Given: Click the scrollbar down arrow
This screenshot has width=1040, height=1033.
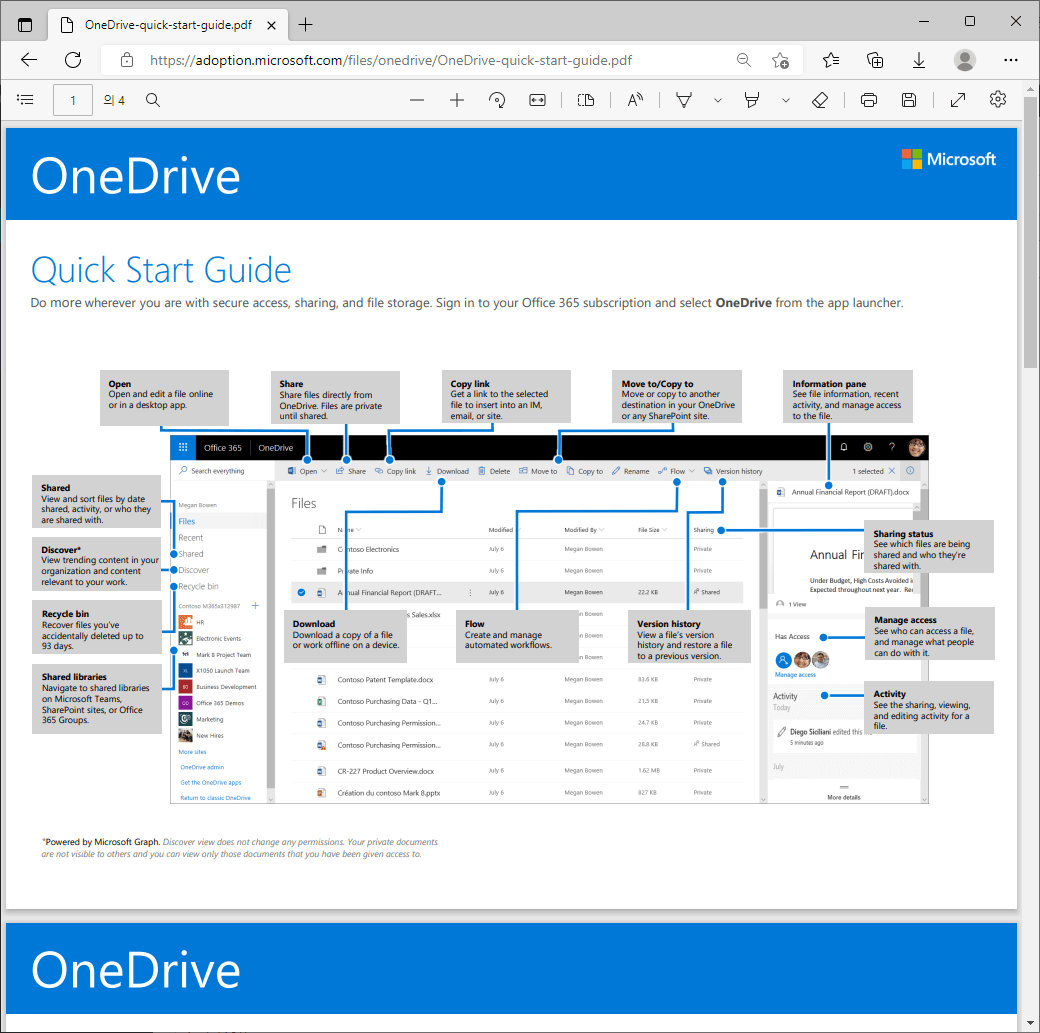Looking at the screenshot, I should 1030,1022.
